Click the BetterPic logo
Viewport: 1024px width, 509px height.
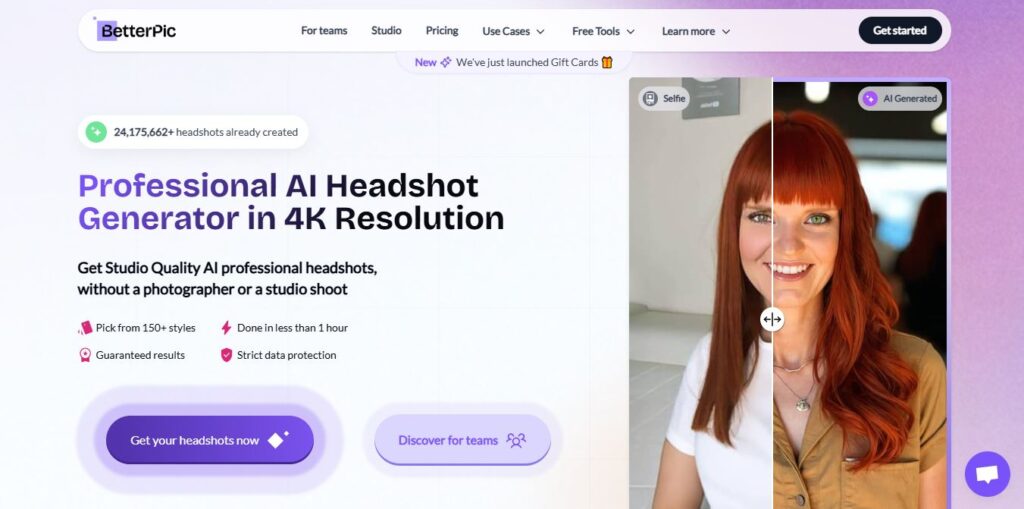(x=136, y=30)
